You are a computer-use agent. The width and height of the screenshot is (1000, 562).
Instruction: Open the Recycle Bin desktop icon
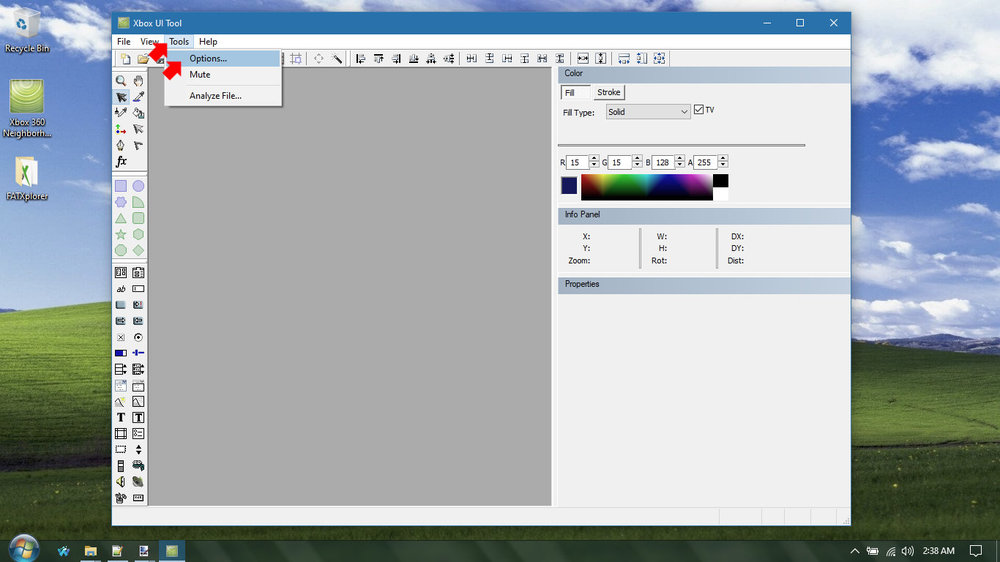coord(27,30)
